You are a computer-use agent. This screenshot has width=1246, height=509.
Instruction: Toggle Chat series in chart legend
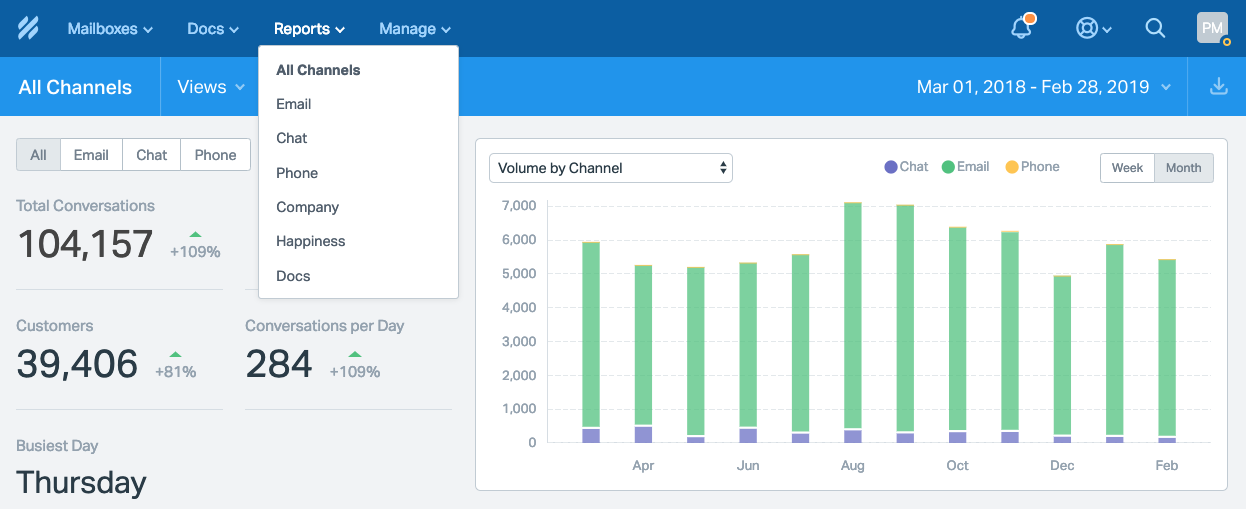pos(906,167)
